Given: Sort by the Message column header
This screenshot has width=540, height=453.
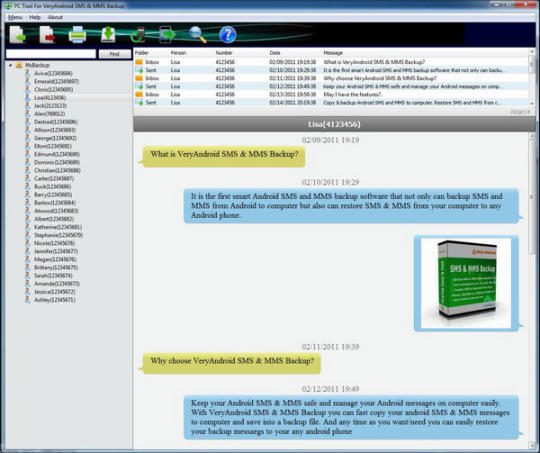Looking at the screenshot, I should (x=333, y=53).
